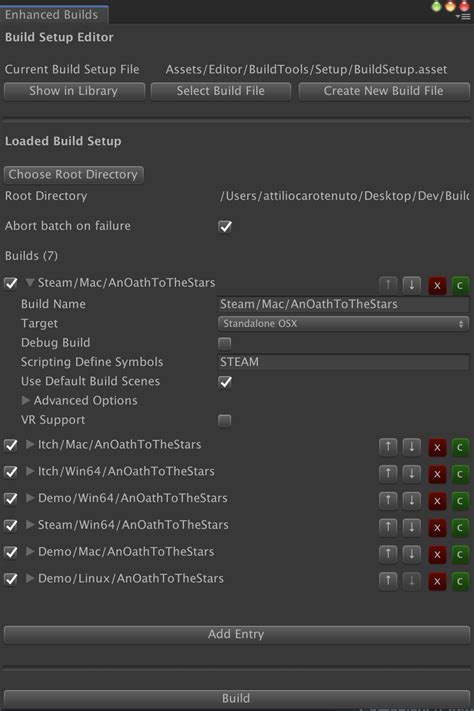Delete the Demo/Win64 build entry
The width and height of the screenshot is (474, 711).
(437, 501)
